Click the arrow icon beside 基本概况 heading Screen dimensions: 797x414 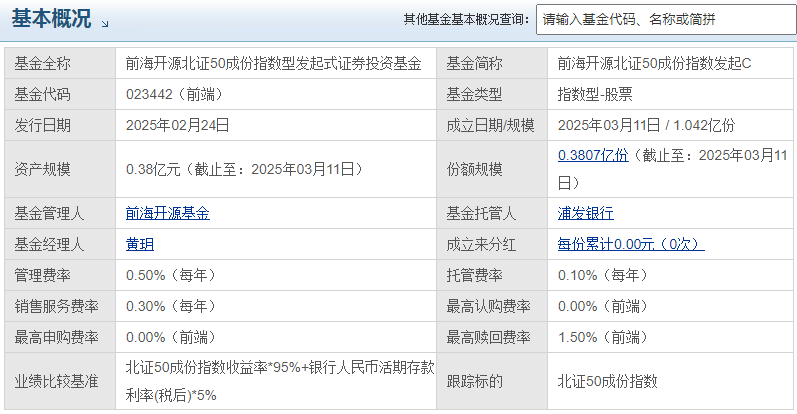[105, 23]
